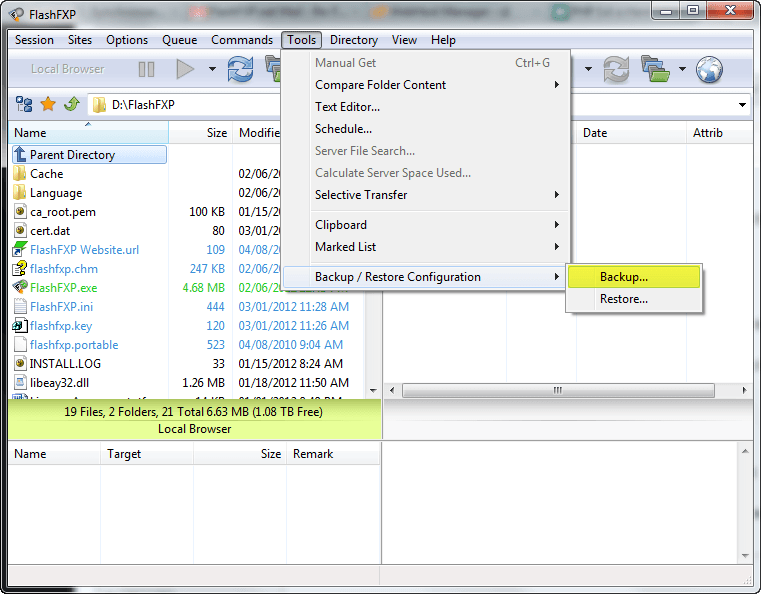Click Backup... in the submenu
The height and width of the screenshot is (594, 761).
[x=634, y=277]
